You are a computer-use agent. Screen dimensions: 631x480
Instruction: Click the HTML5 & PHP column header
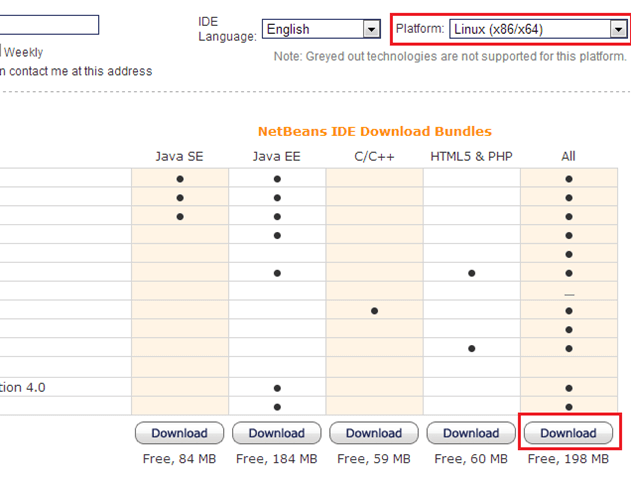[x=471, y=156]
